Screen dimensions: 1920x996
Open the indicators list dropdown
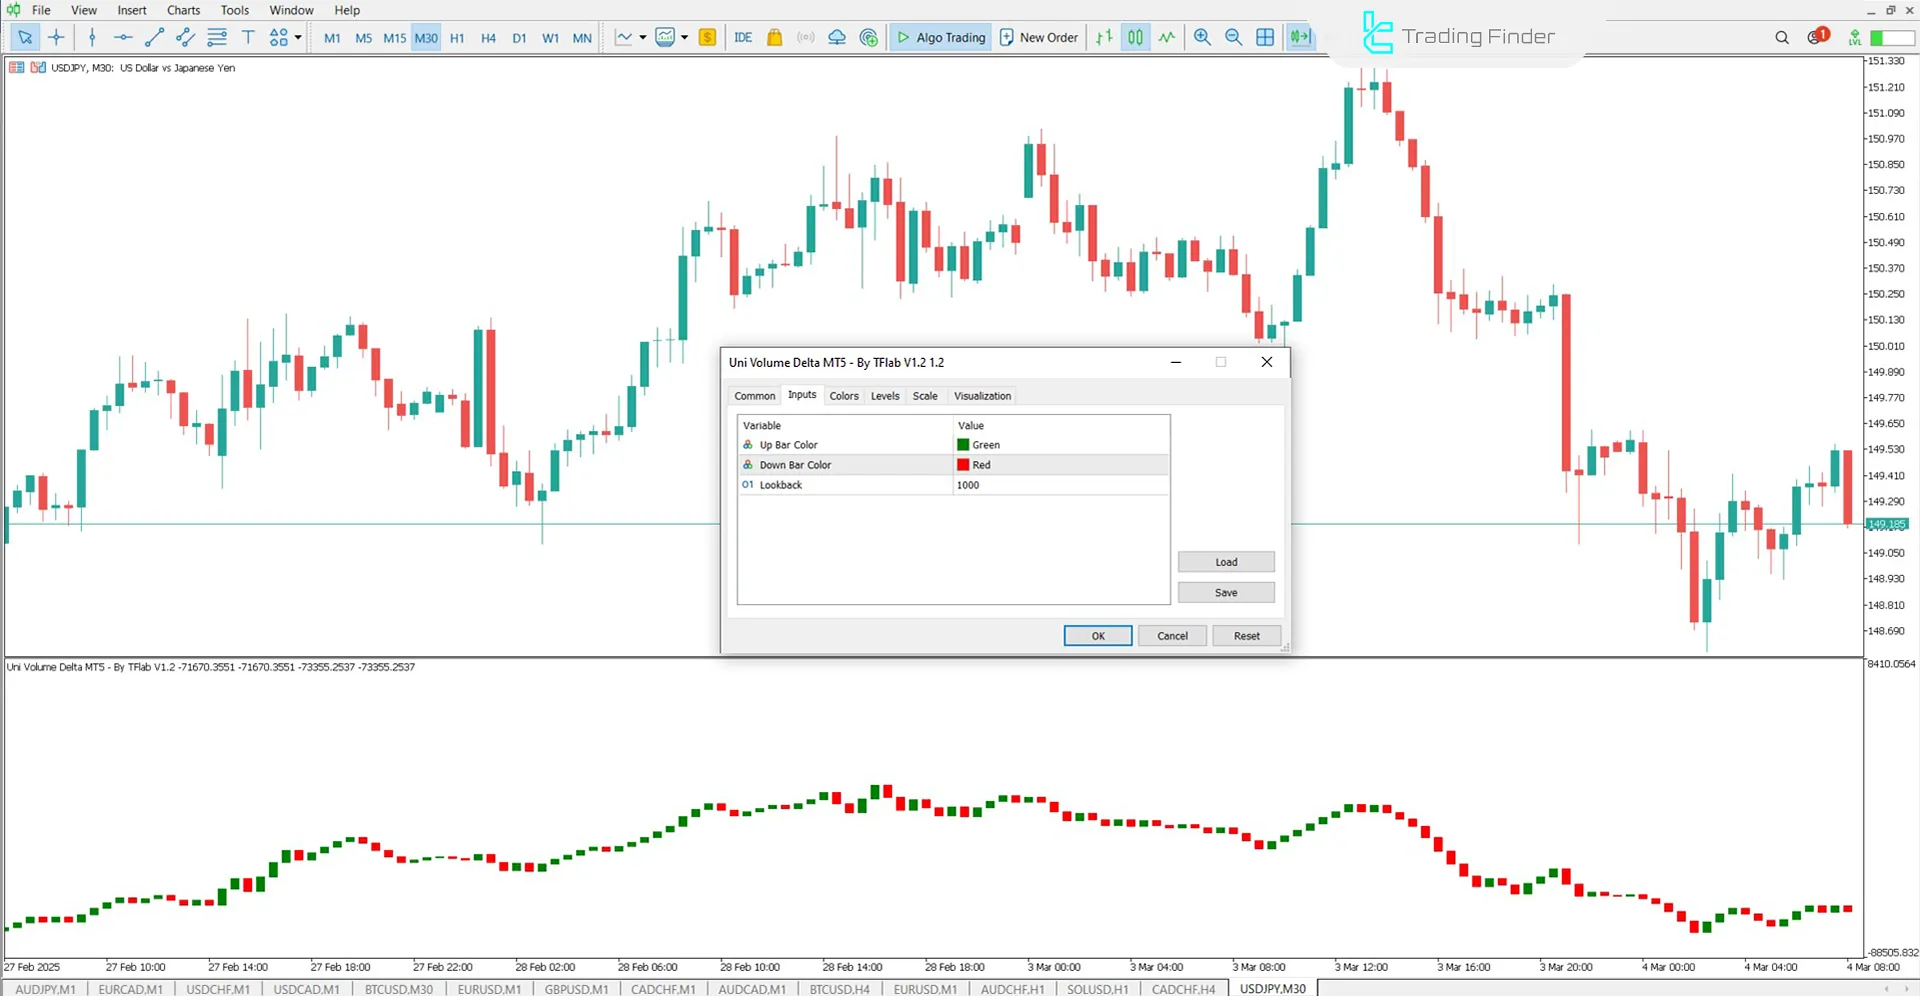(643, 37)
